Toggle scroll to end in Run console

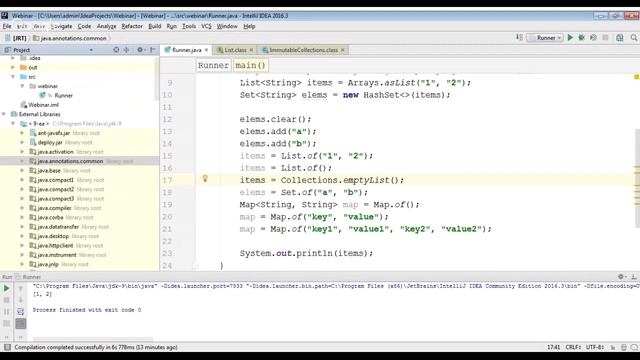[20, 324]
